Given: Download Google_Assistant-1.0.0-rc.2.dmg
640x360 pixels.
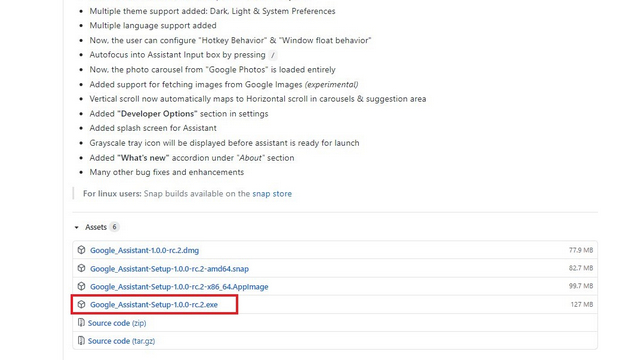Looking at the screenshot, I should point(144,250).
